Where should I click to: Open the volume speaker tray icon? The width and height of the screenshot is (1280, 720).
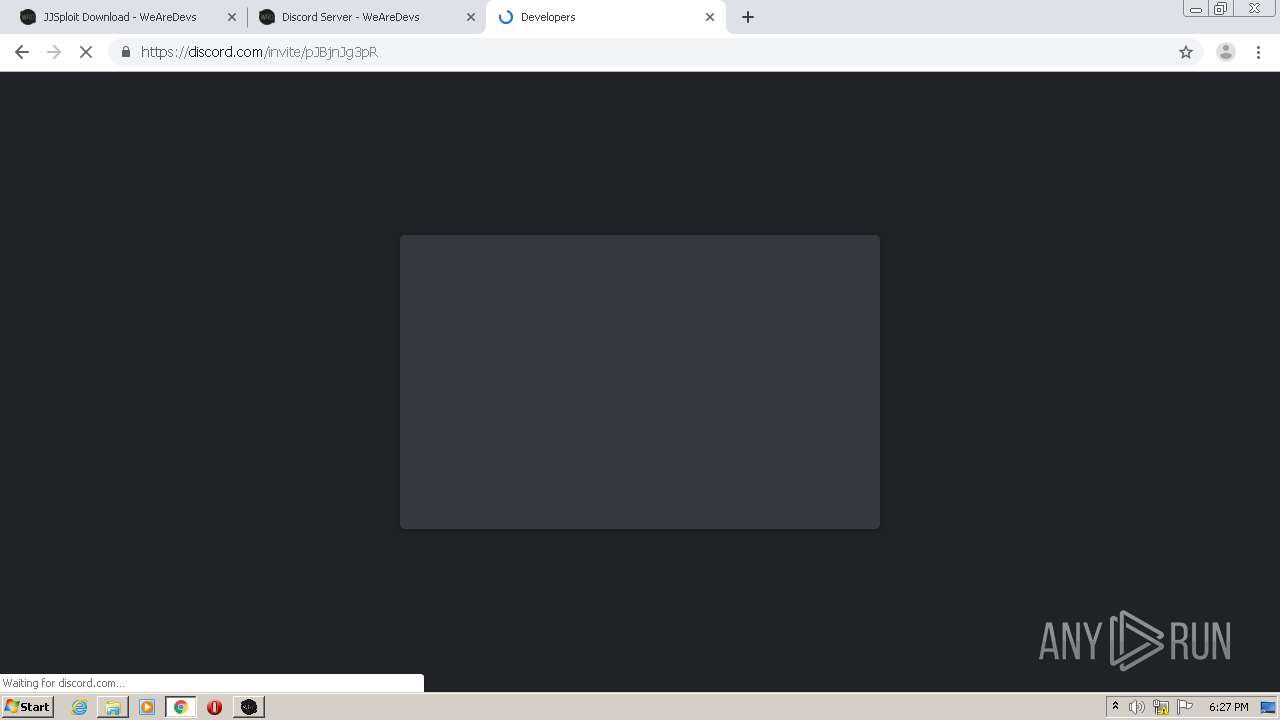click(x=1136, y=707)
